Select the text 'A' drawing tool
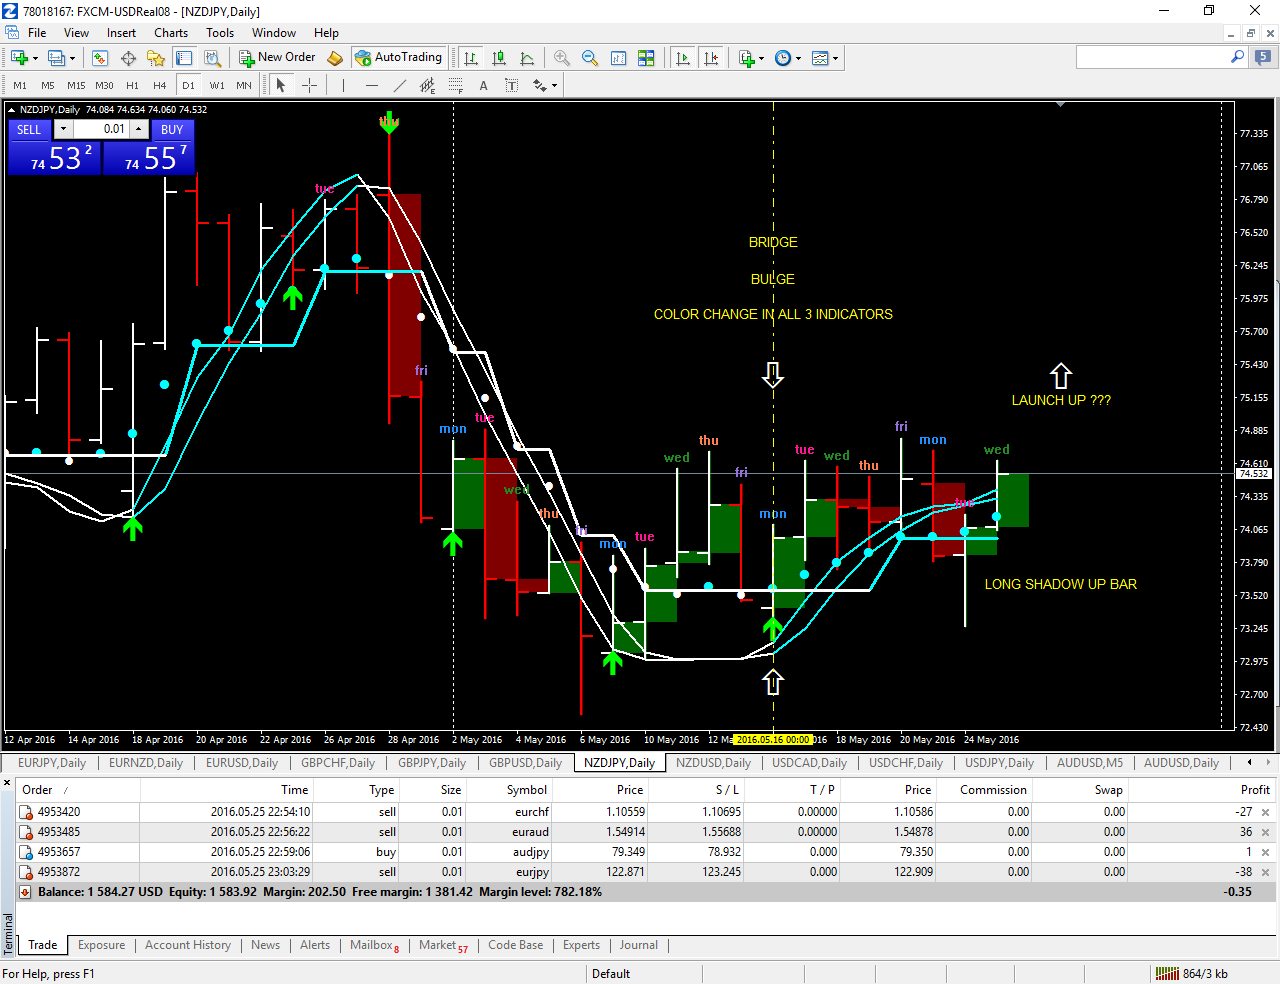1280x984 pixels. coord(483,85)
